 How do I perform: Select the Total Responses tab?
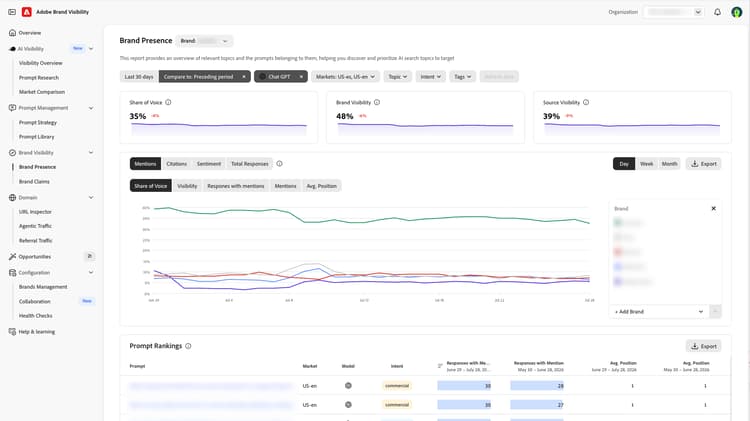250,164
